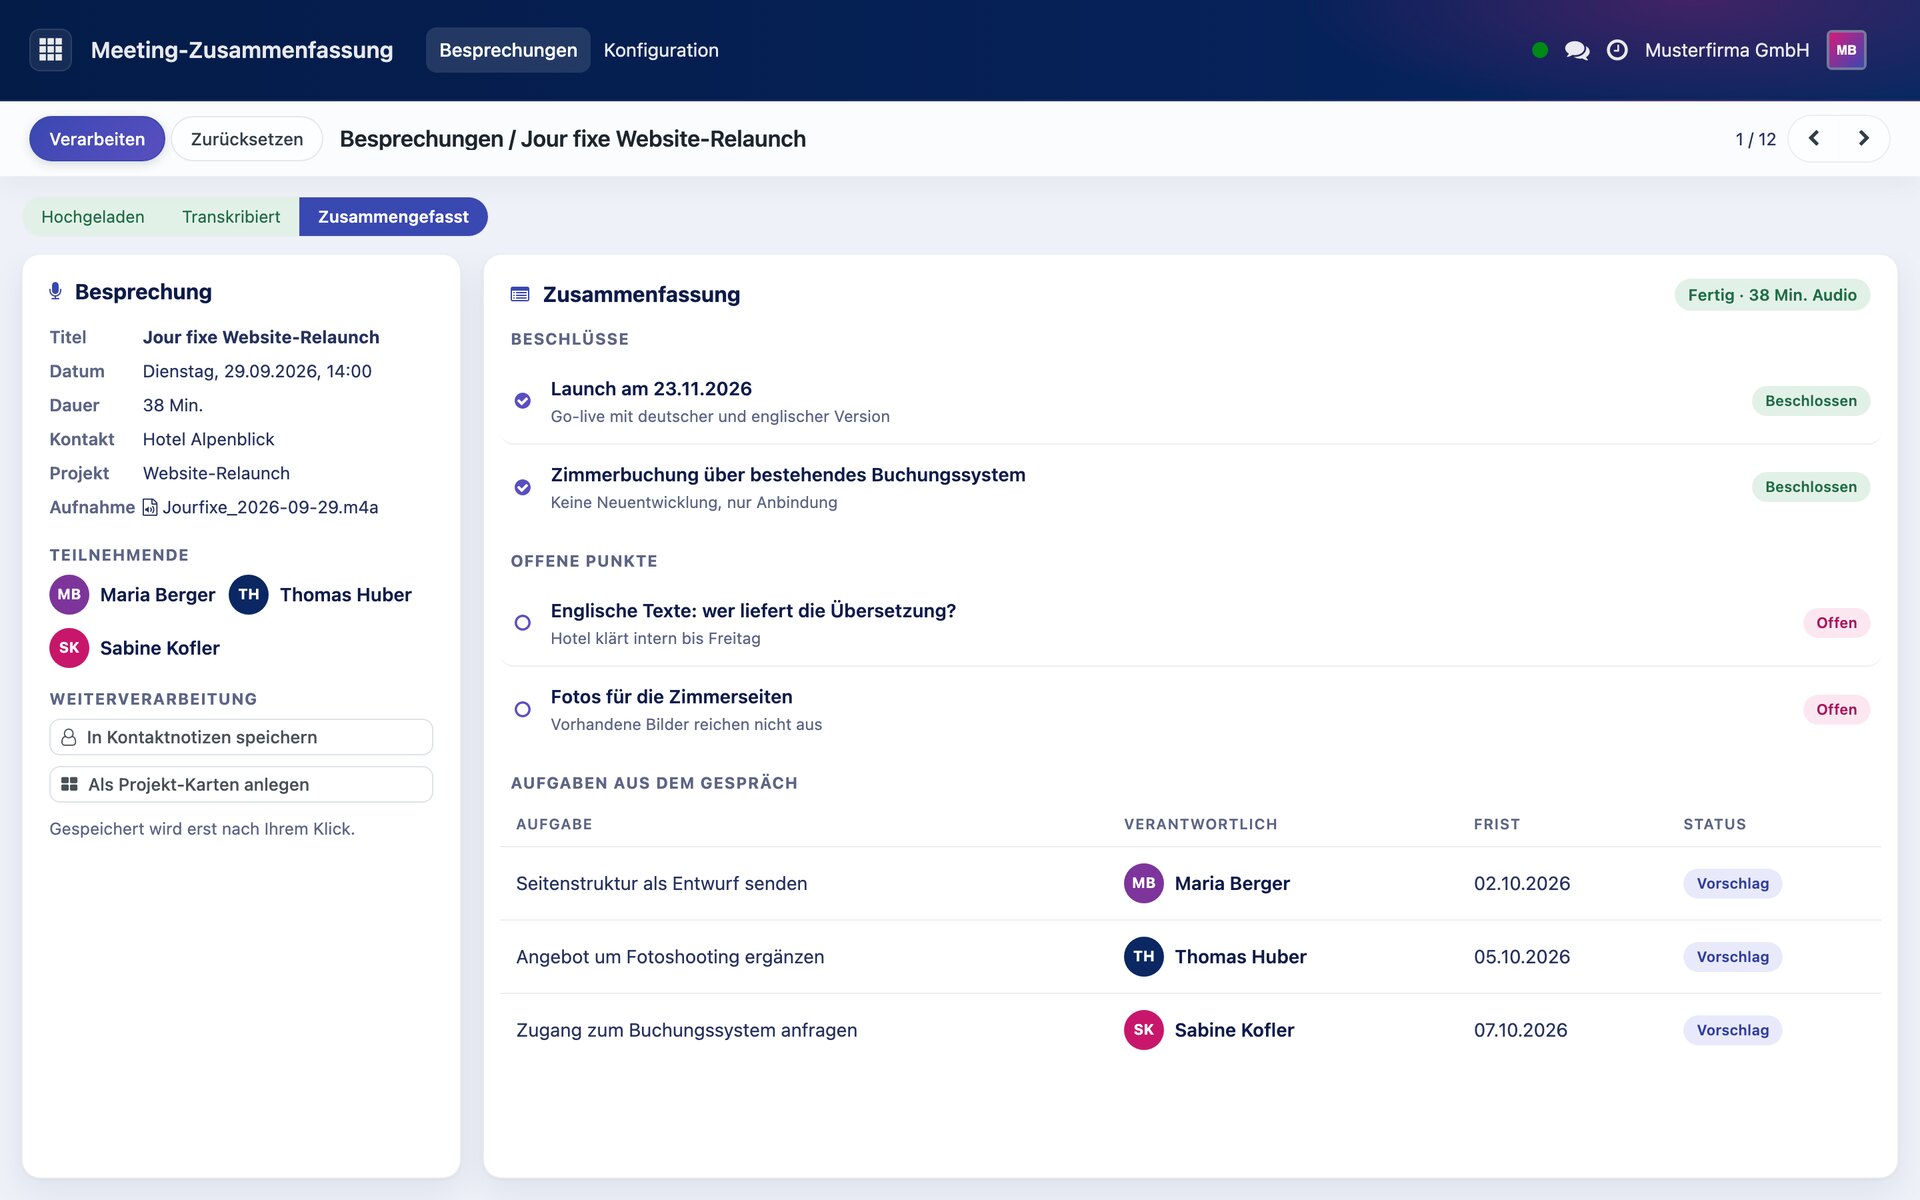The width and height of the screenshot is (1920, 1200).
Task: Click the microphone icon beside Besprechung
Action: click(55, 291)
